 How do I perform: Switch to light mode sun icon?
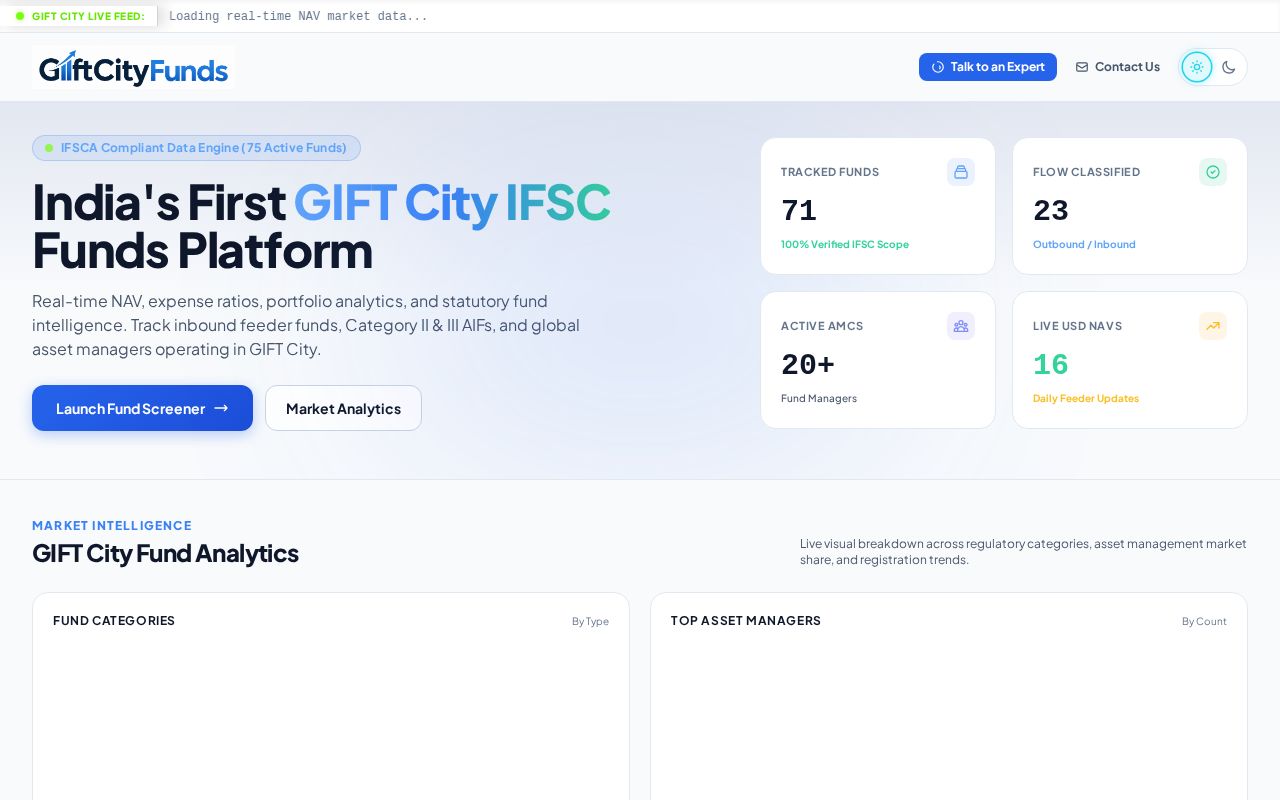(x=1197, y=67)
